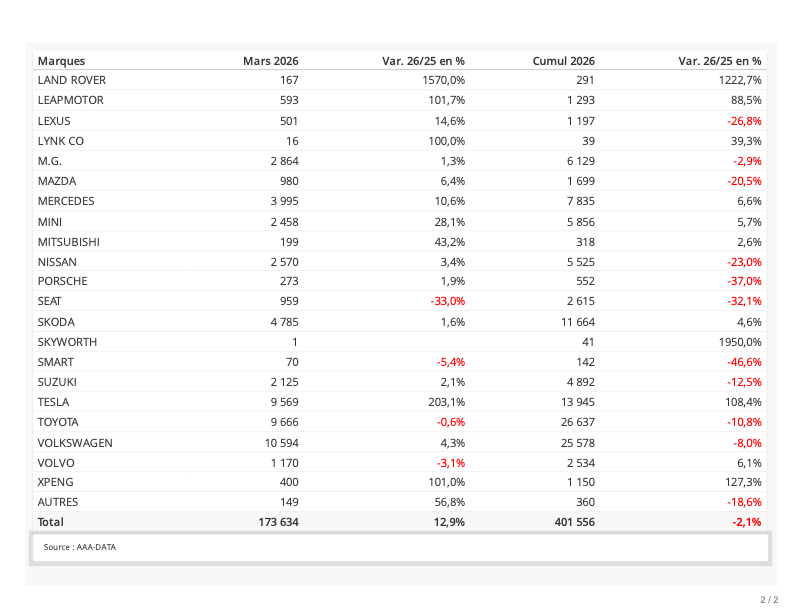Select the LAND ROVER row label

pyautogui.click(x=71, y=80)
